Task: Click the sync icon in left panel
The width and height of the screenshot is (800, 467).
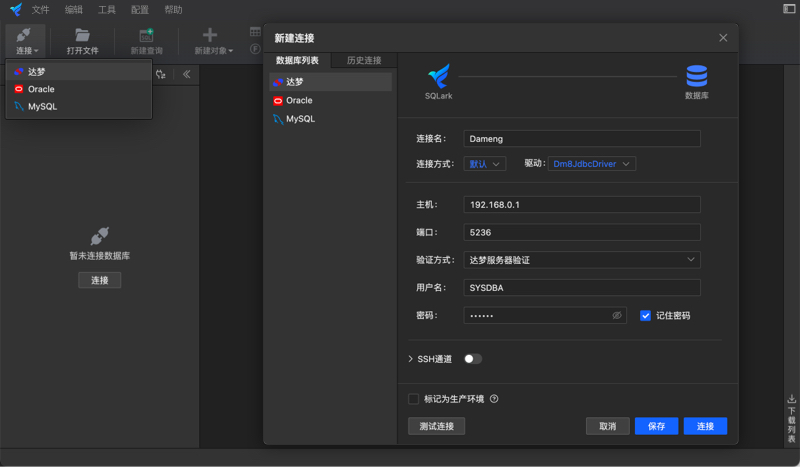Action: click(x=161, y=75)
